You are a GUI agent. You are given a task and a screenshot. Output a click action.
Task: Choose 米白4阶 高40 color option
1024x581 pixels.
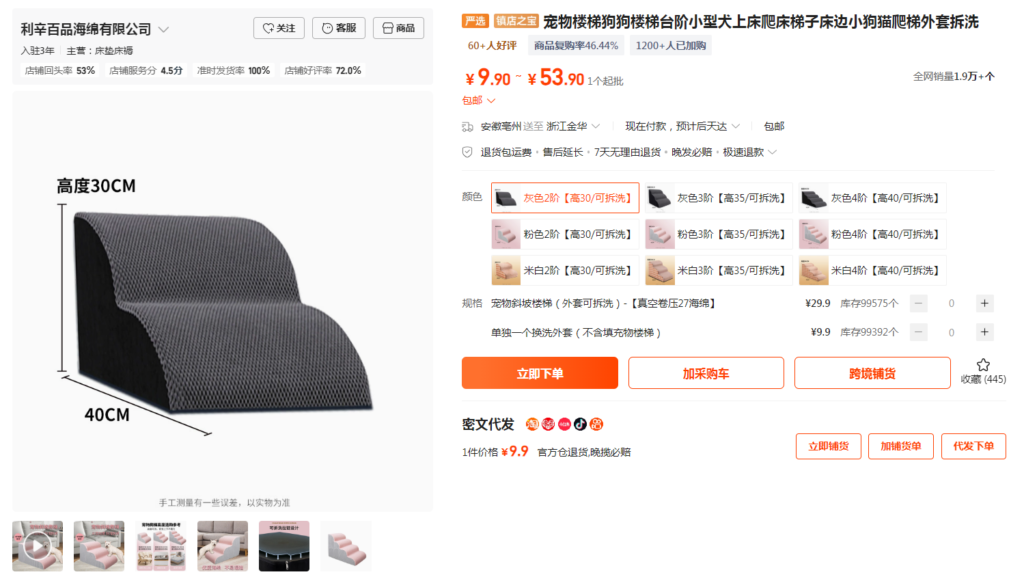(x=872, y=270)
